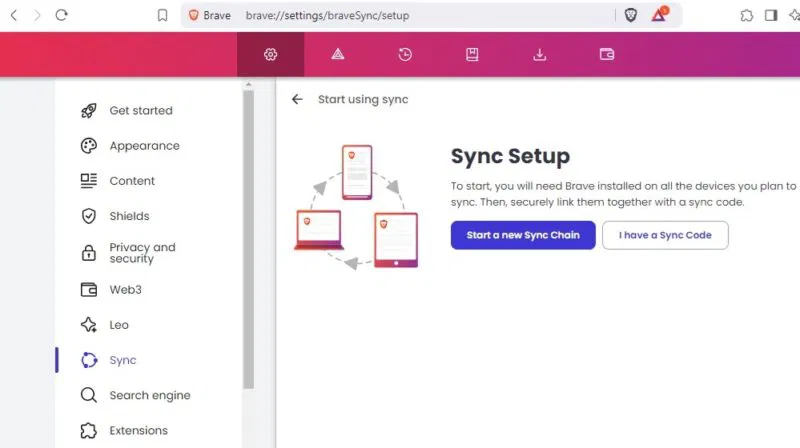
Task: Click the Sync Setup heading
Action: [510, 156]
